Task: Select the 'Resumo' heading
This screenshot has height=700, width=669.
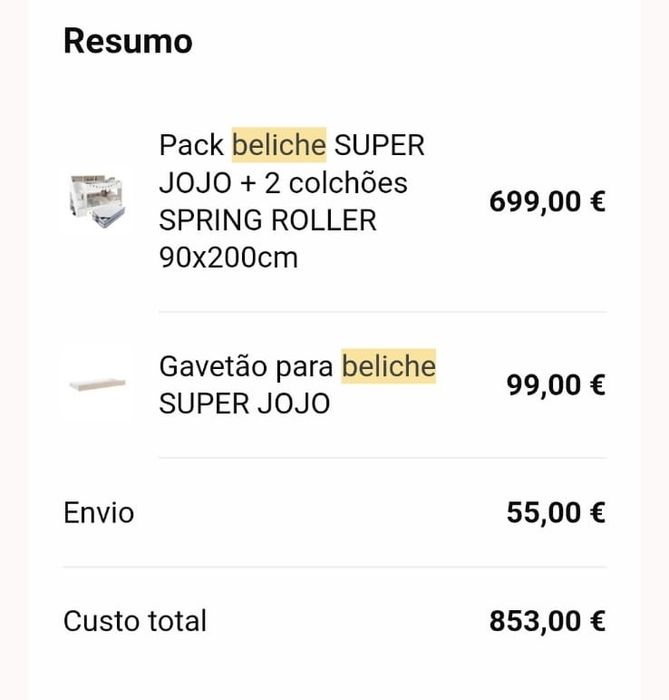Action: [x=128, y=42]
